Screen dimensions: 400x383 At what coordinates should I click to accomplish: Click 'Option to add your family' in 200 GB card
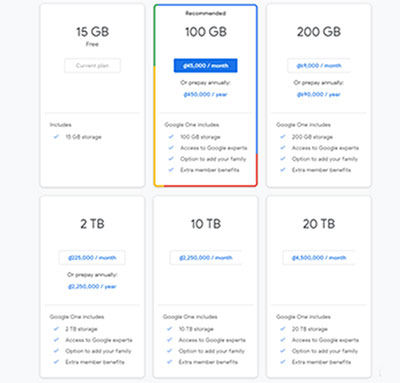(325, 159)
